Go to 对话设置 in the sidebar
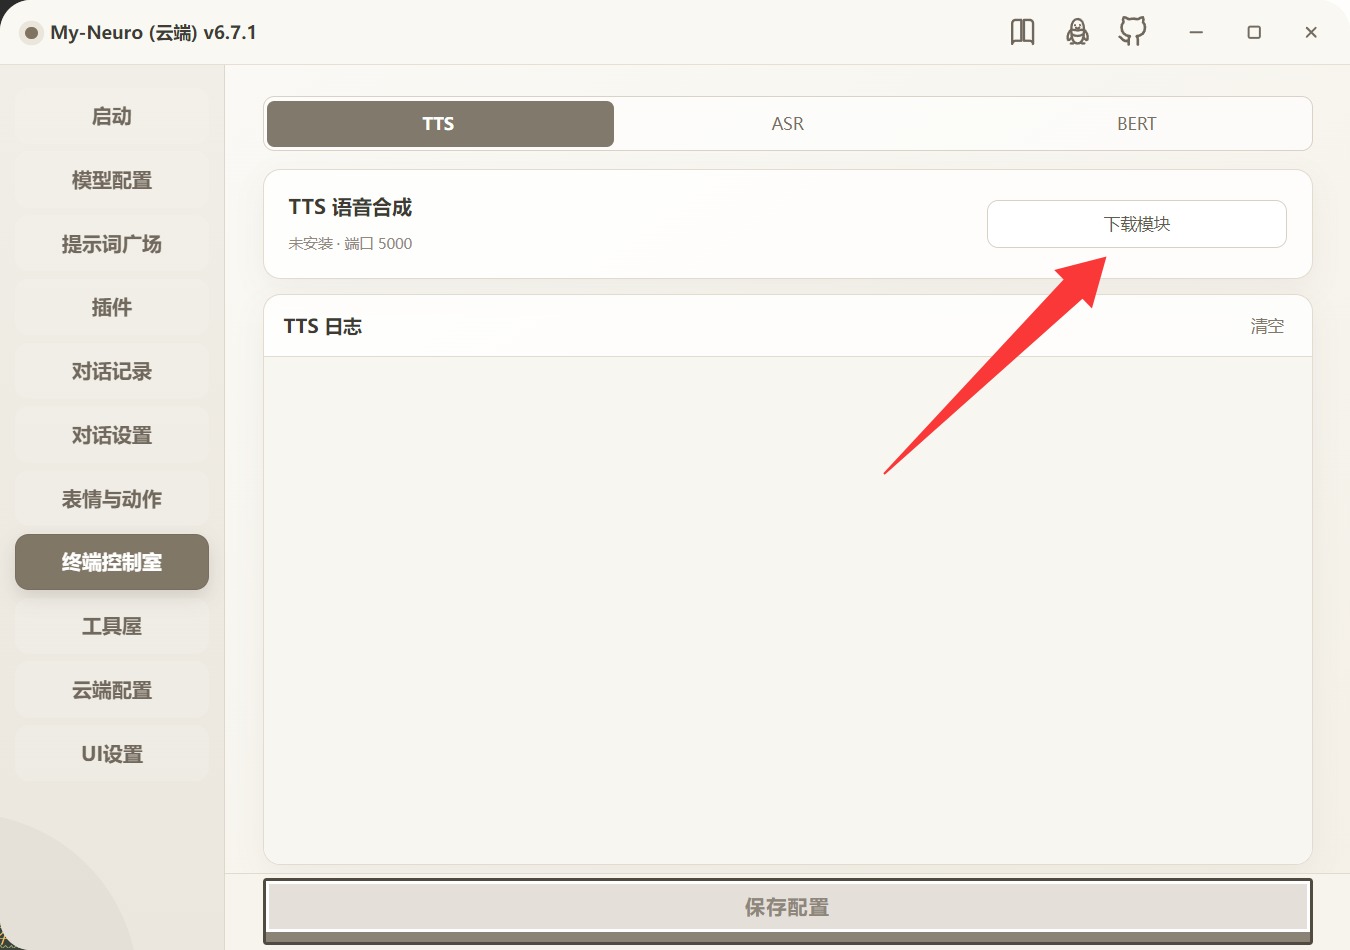Screen dimensions: 1350x950 112,435
